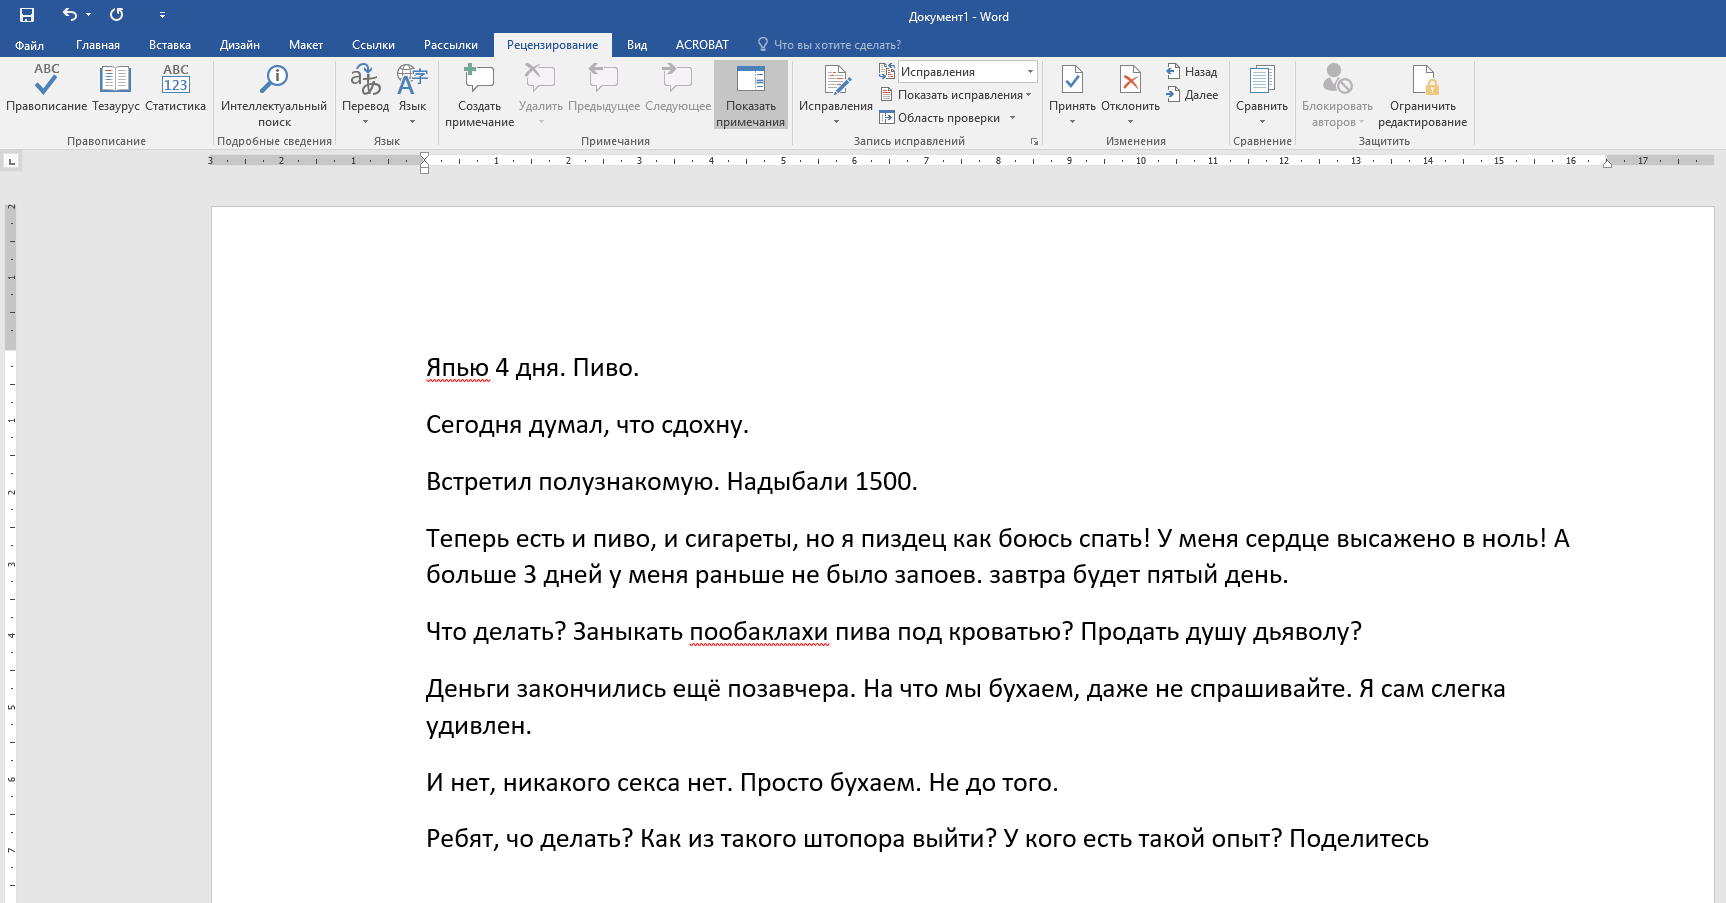The image size is (1726, 903).
Task: Switch to the Главная tab
Action: [x=98, y=45]
